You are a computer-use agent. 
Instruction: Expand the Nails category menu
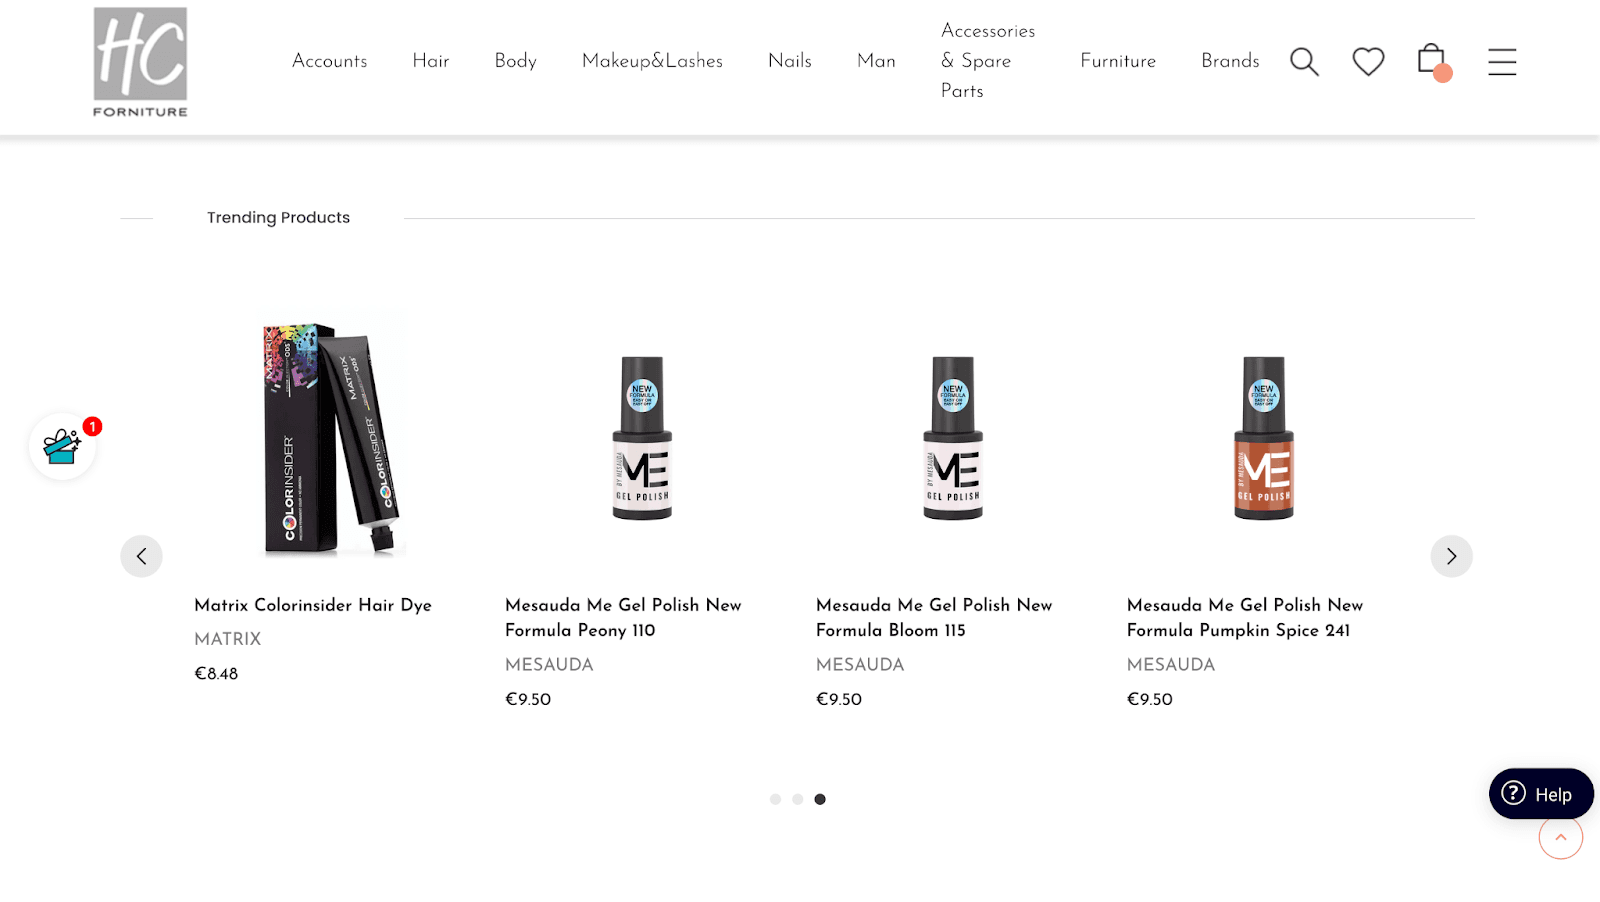click(x=790, y=61)
